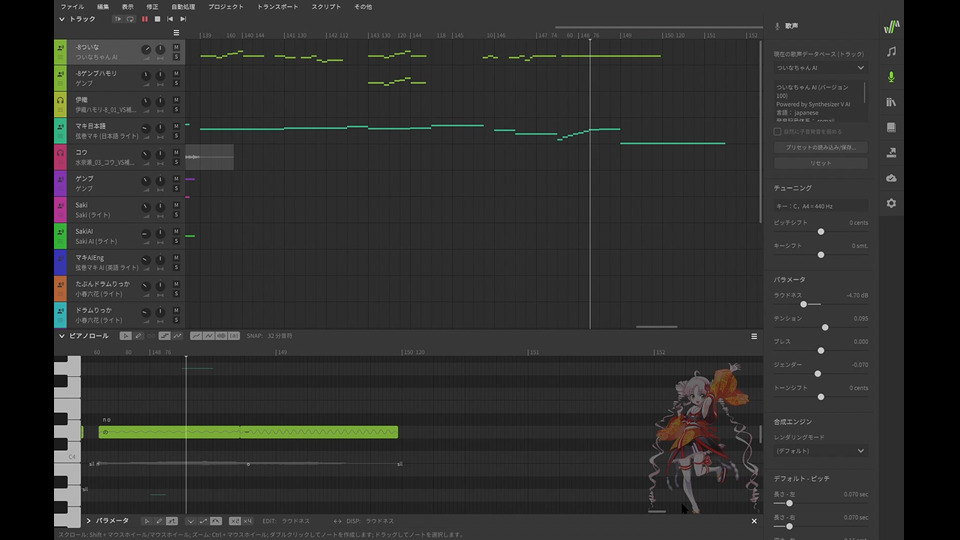Click the ピッチシフト slider handle
960x540 pixels.
[821, 231]
